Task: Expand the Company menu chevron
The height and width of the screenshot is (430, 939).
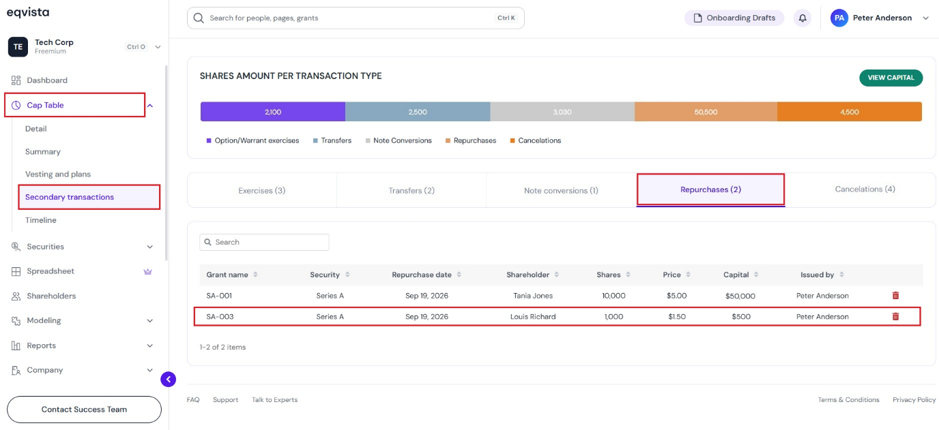Action: click(150, 370)
